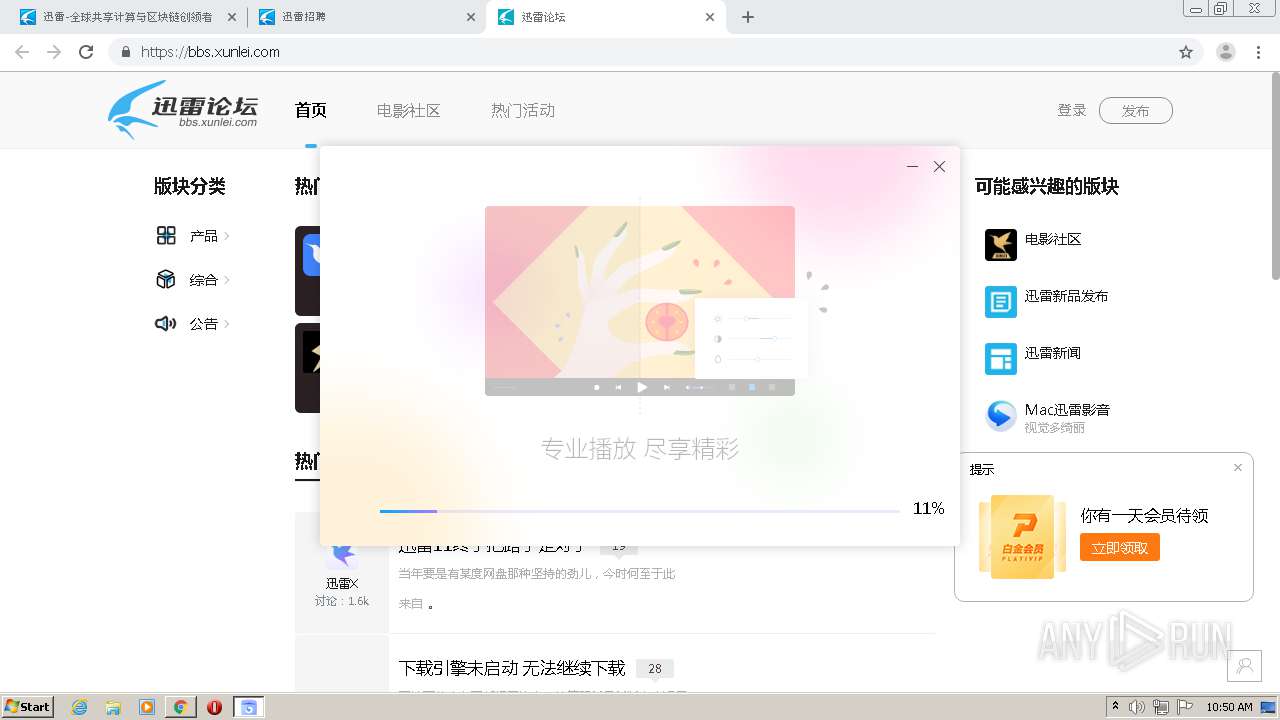Select the 电影社区 nav tab
This screenshot has height=720, width=1280.
click(x=409, y=111)
